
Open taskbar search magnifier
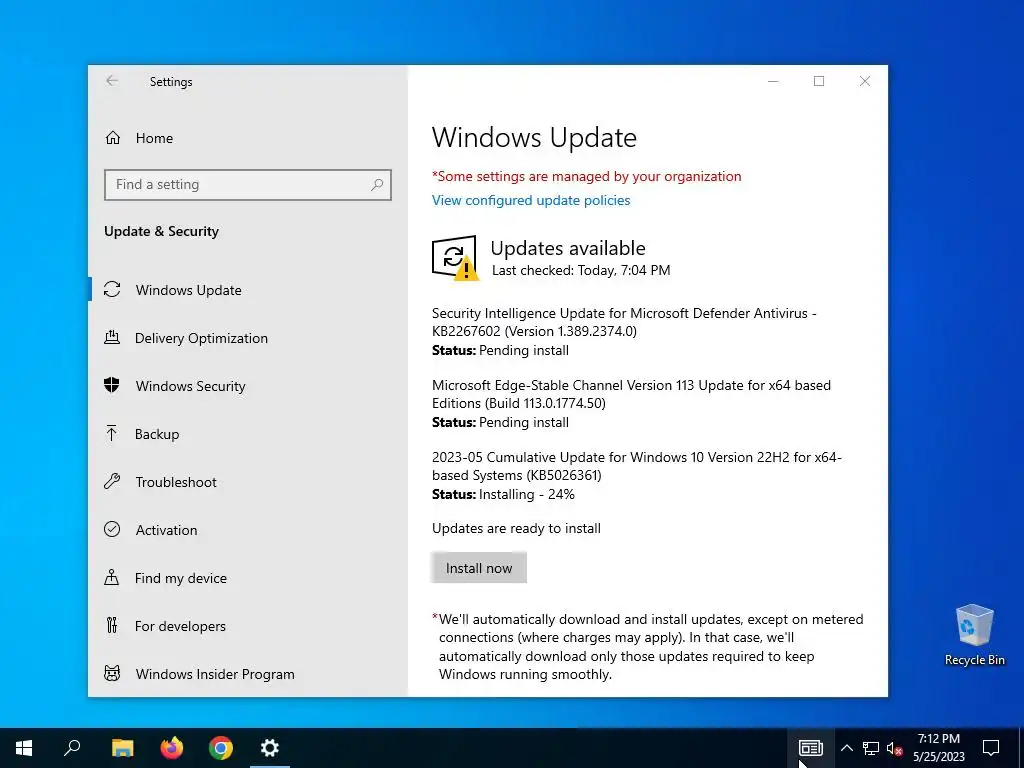tap(72, 748)
